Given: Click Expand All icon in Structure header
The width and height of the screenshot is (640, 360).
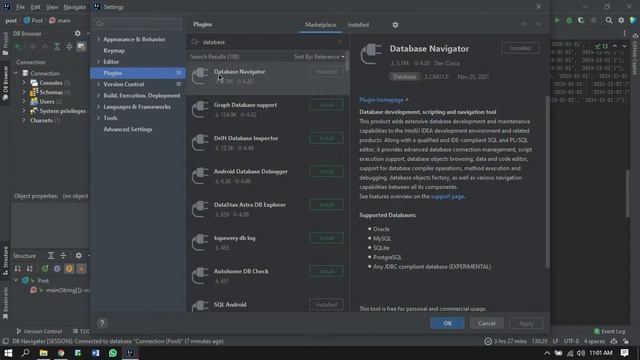Looking at the screenshot, I should point(51,256).
